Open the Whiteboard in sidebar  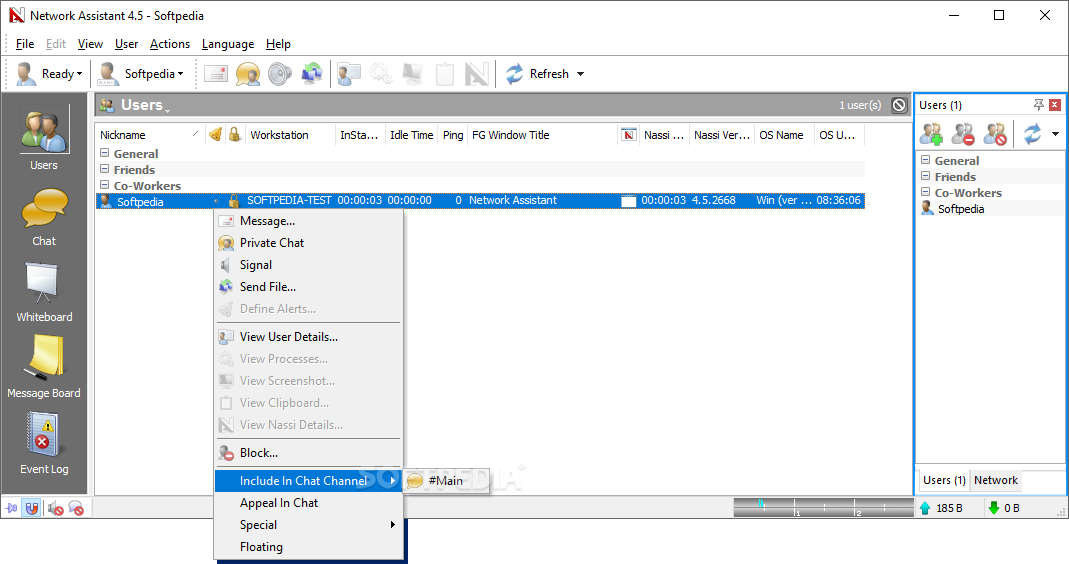coord(44,292)
